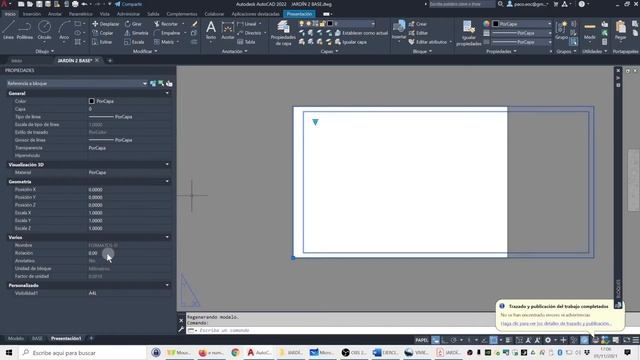Add new drawing tab with plus button

[110, 60]
